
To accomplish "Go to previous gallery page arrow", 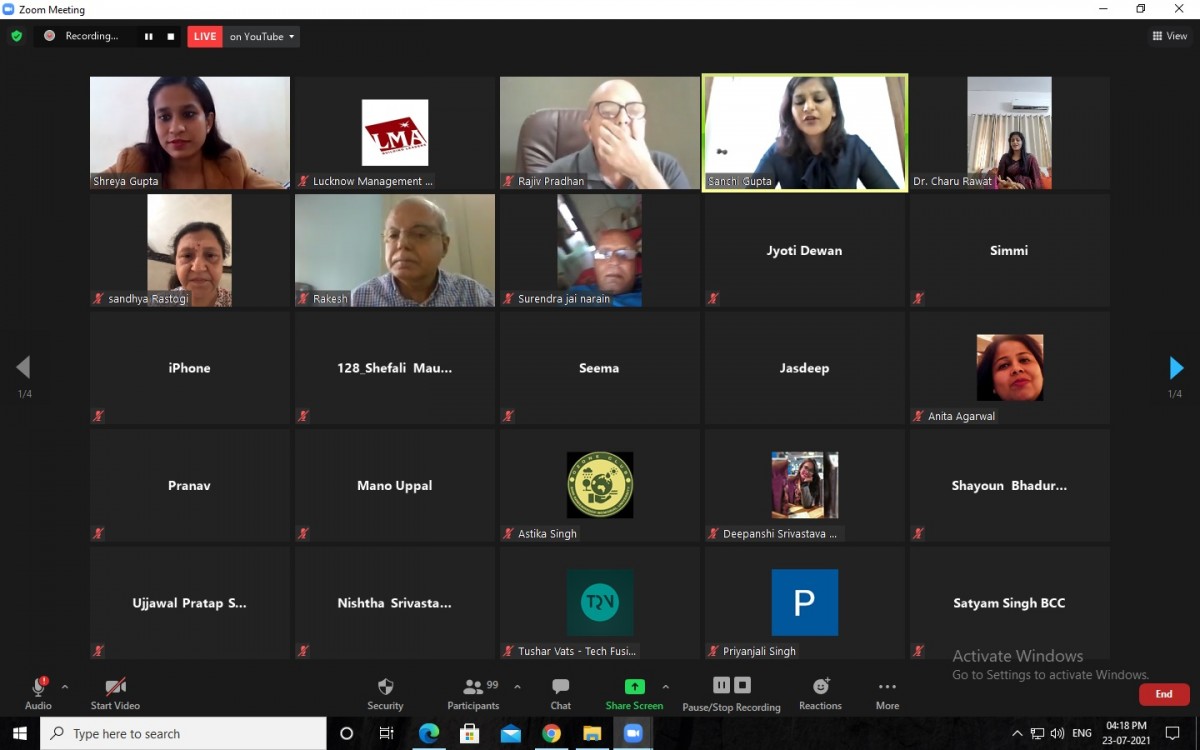I will click(x=24, y=368).
